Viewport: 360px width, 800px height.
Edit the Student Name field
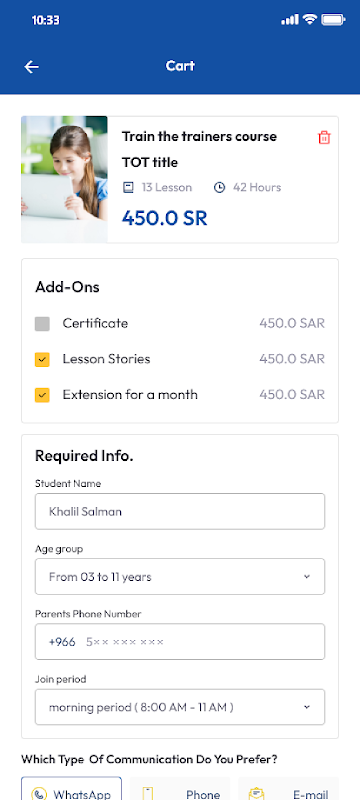[180, 511]
